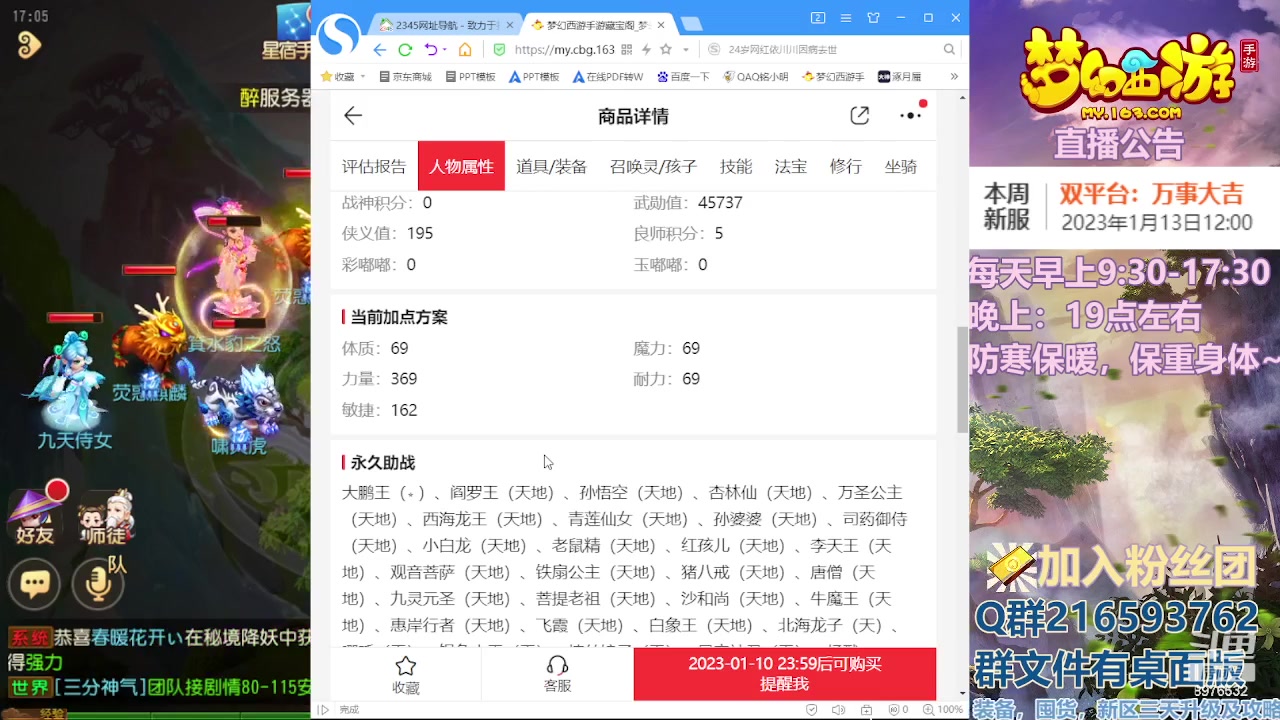Contact 客服 via the headset icon
1280x720 pixels.
coord(557,675)
